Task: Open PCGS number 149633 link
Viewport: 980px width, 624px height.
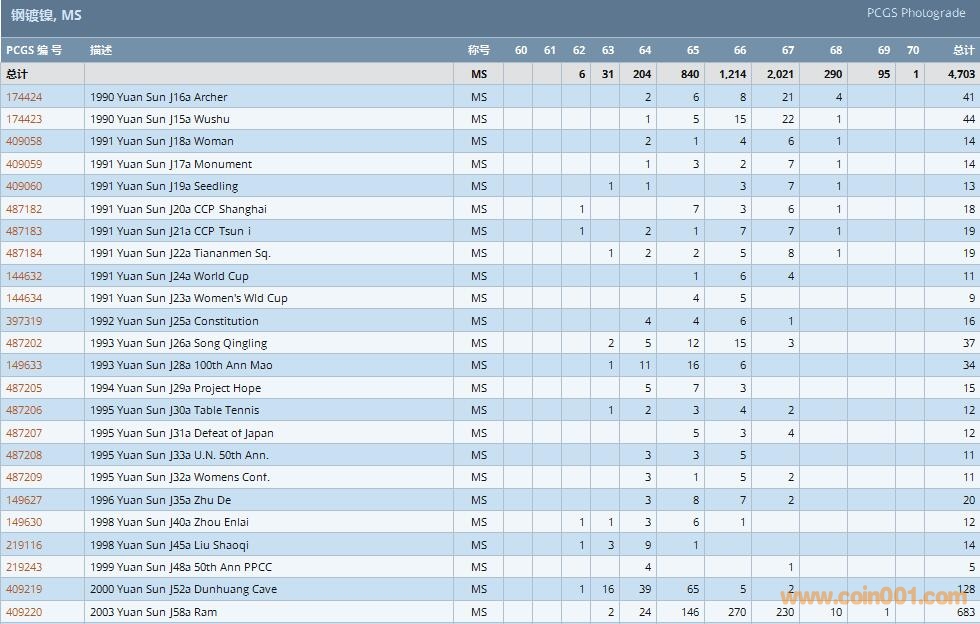Action: pyautogui.click(x=24, y=365)
